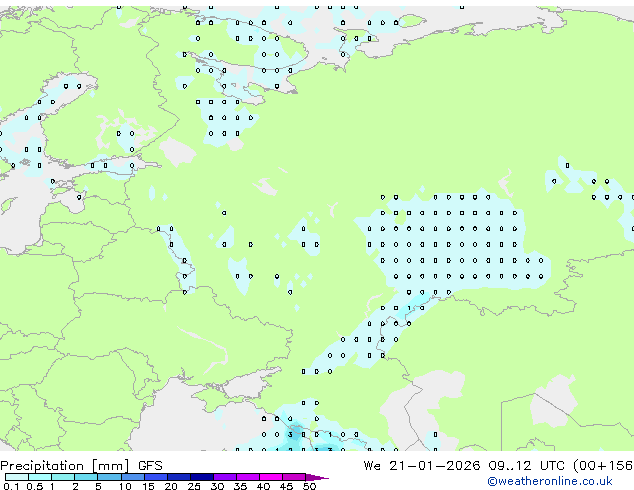Click the 45–50 mm legend color swatch
The width and height of the screenshot is (634, 490).
tap(294, 477)
